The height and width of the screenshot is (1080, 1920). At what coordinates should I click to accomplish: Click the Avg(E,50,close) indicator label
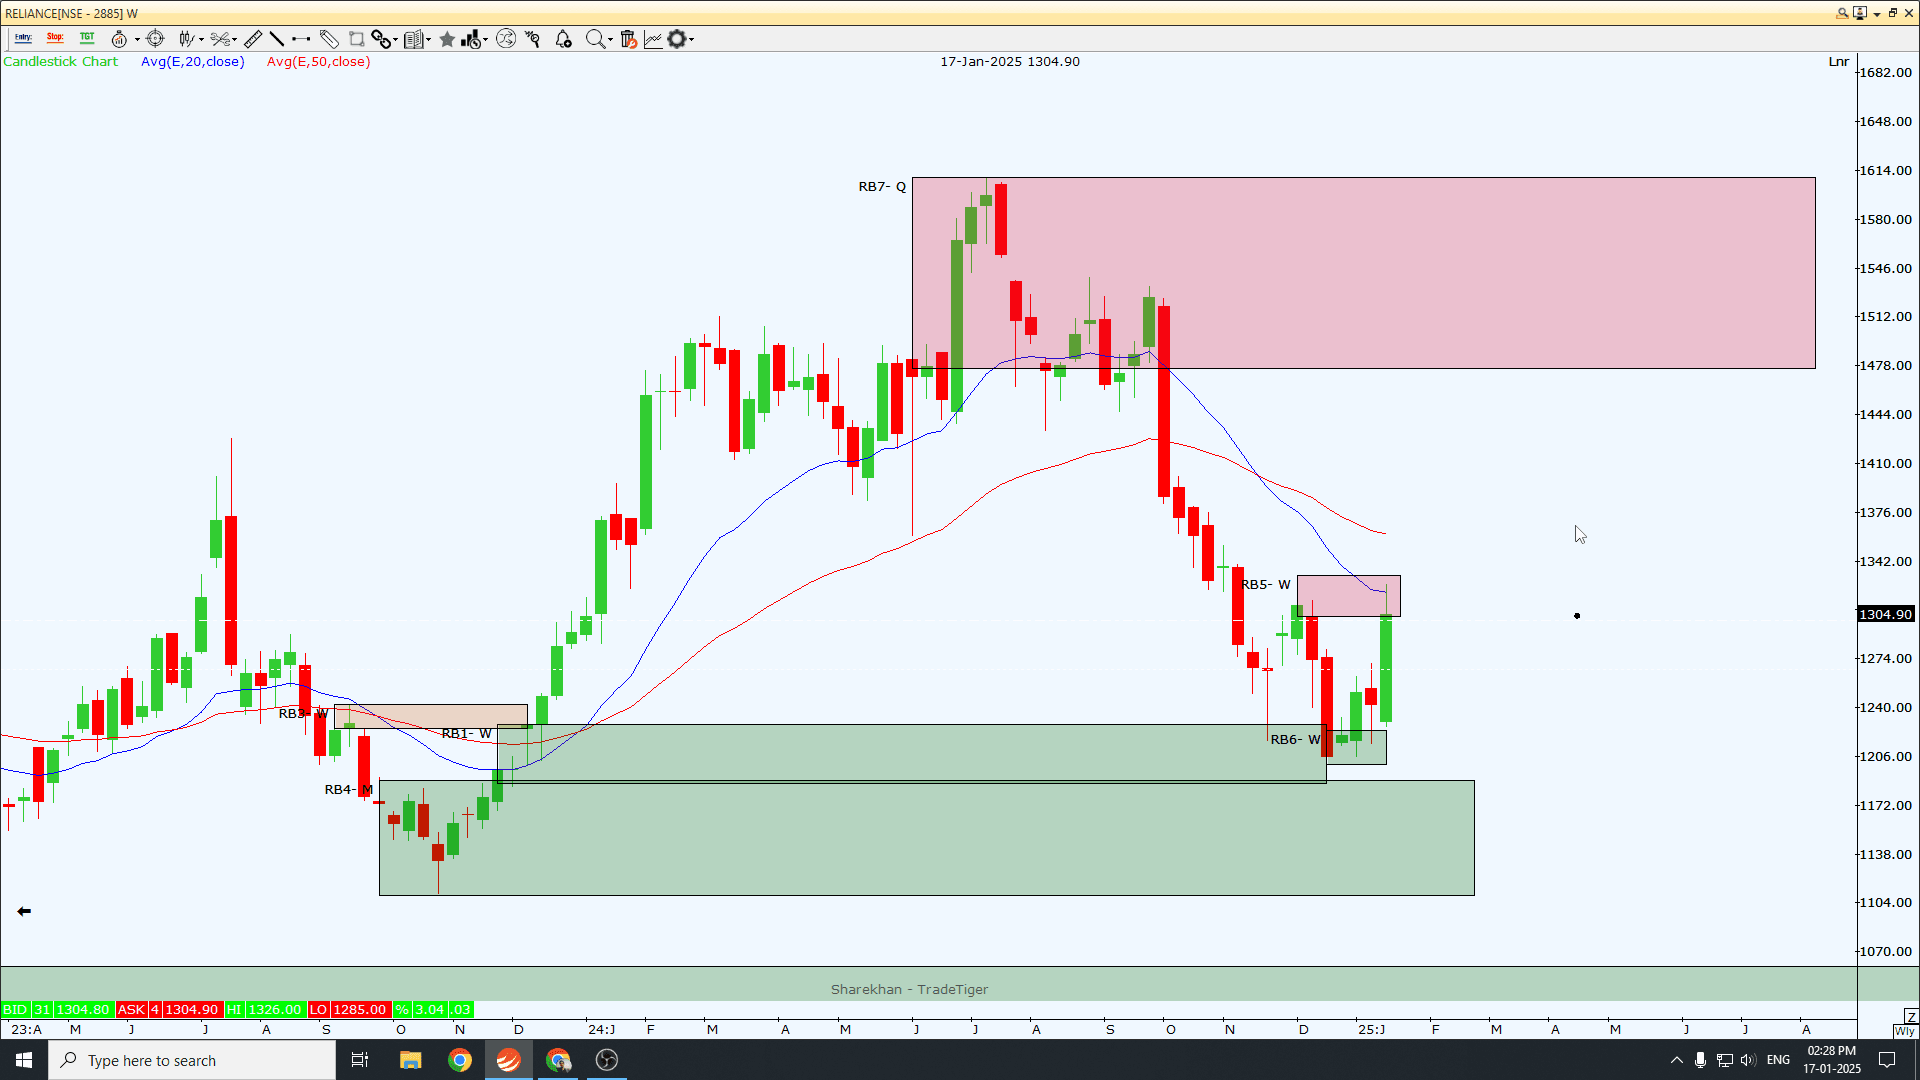318,62
